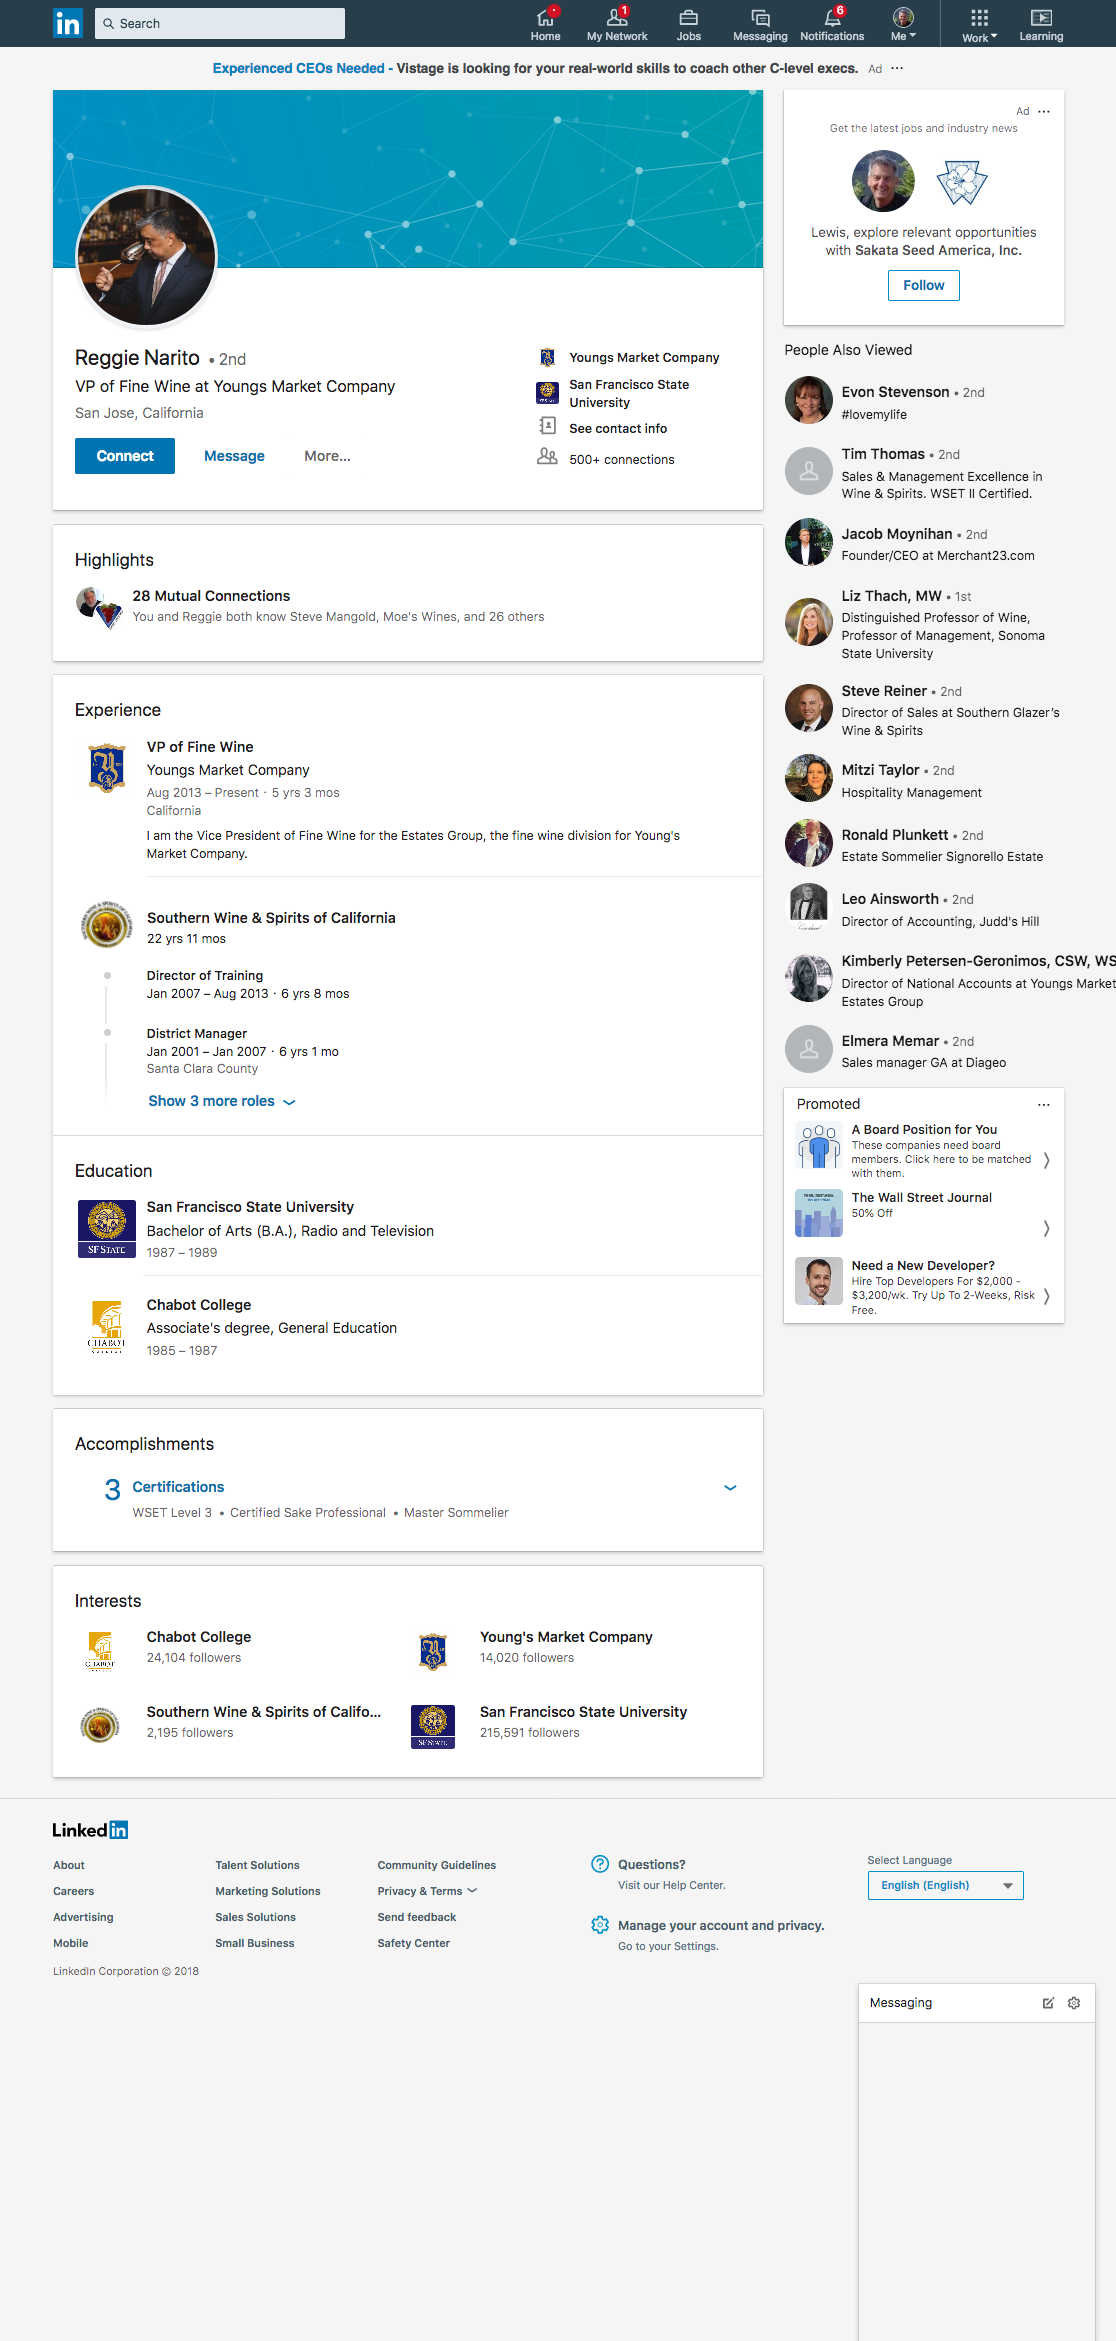The width and height of the screenshot is (1116, 2341).
Task: Click the footer LinkedIn logo
Action: coord(90,1830)
